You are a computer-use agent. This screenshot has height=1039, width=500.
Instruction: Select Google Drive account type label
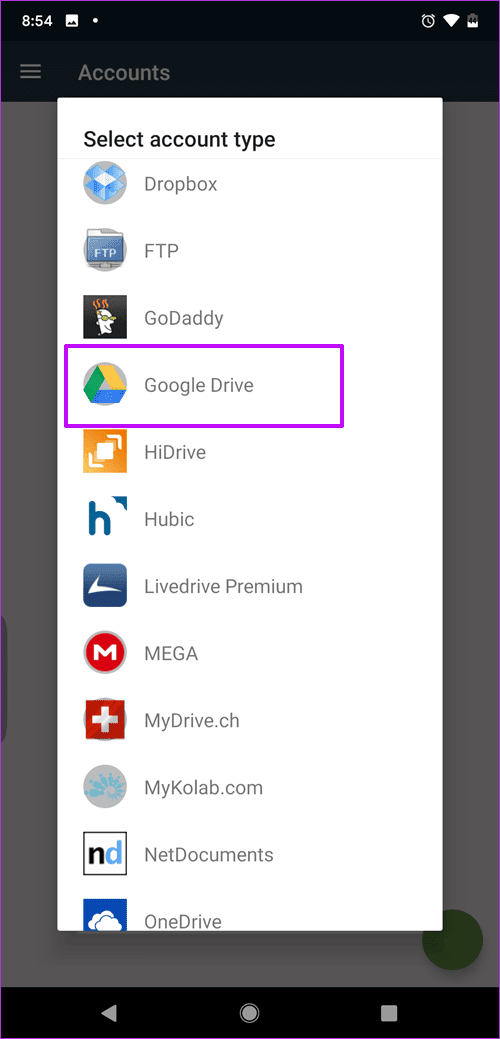pos(199,385)
